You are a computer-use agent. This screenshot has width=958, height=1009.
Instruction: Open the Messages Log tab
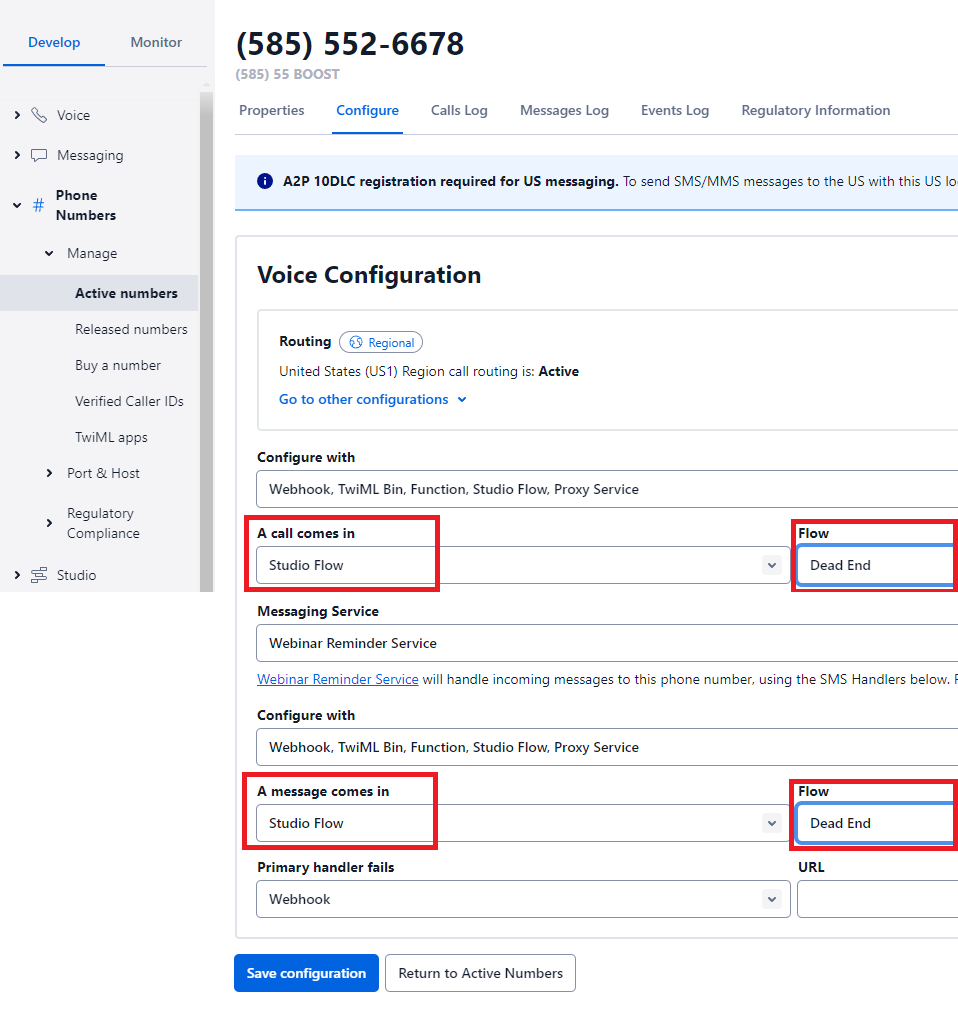564,110
